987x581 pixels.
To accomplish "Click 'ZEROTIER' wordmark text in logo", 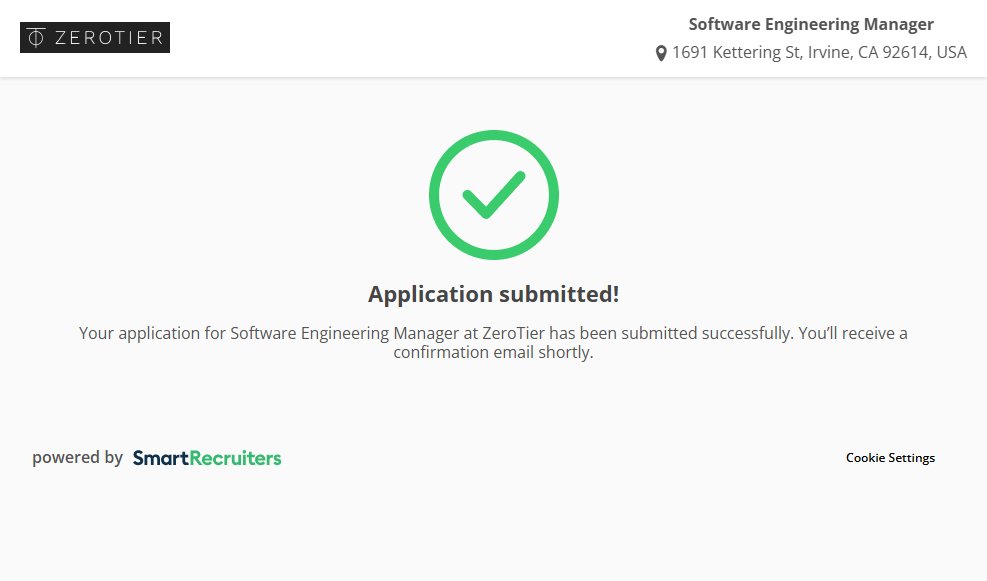I will pos(108,38).
